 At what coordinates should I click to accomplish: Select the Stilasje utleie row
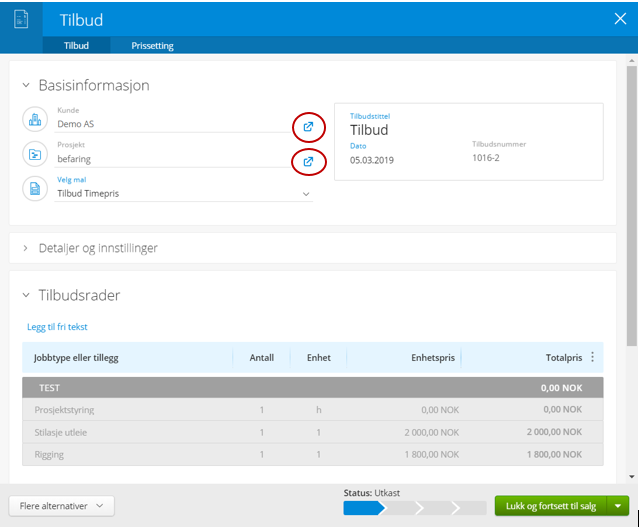tap(313, 432)
